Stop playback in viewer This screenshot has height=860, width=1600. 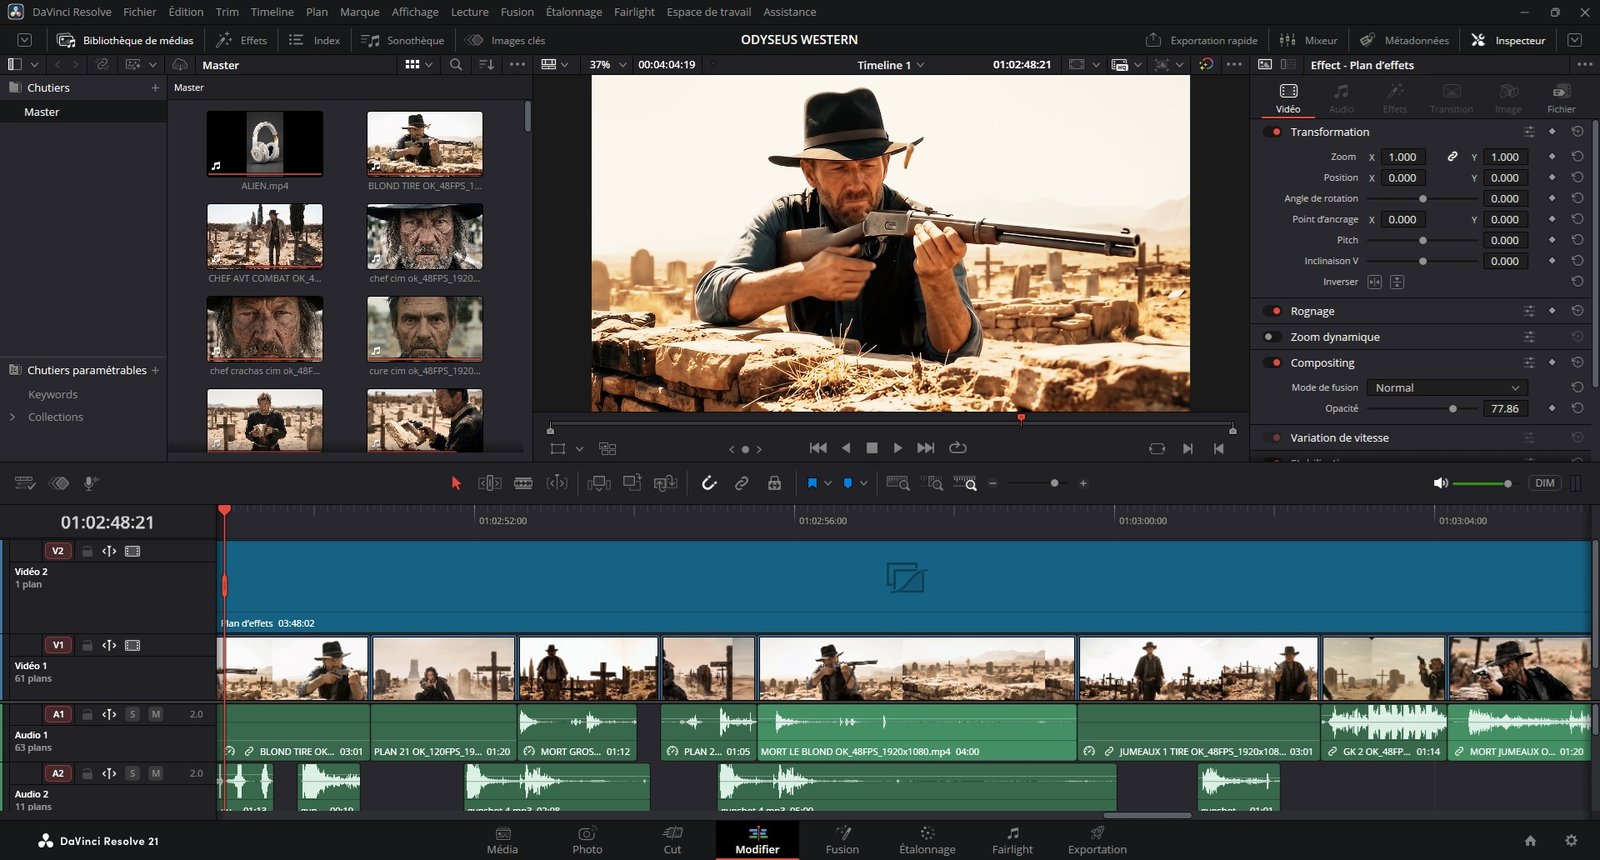tap(872, 448)
